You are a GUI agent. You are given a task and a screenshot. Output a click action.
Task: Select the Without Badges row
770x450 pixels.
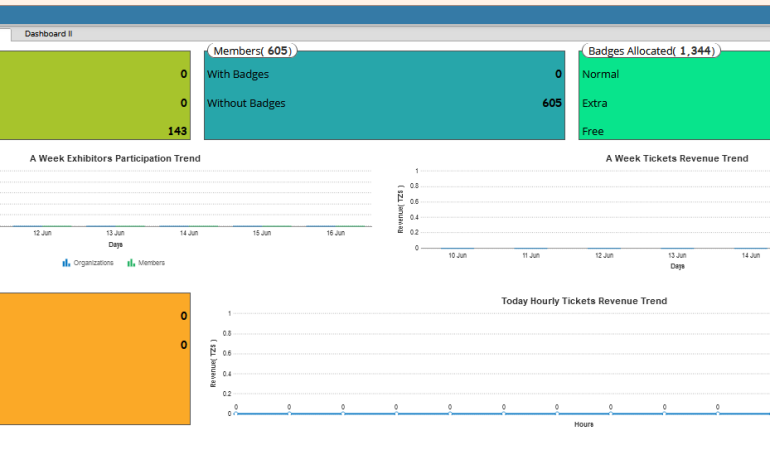point(246,103)
